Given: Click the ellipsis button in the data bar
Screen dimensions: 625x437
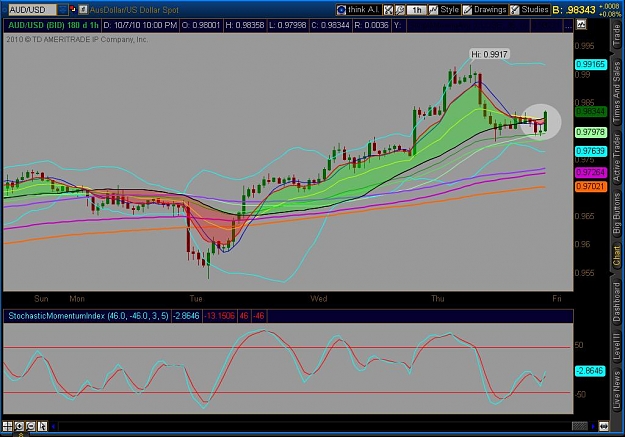Looking at the screenshot, I should point(568,26).
